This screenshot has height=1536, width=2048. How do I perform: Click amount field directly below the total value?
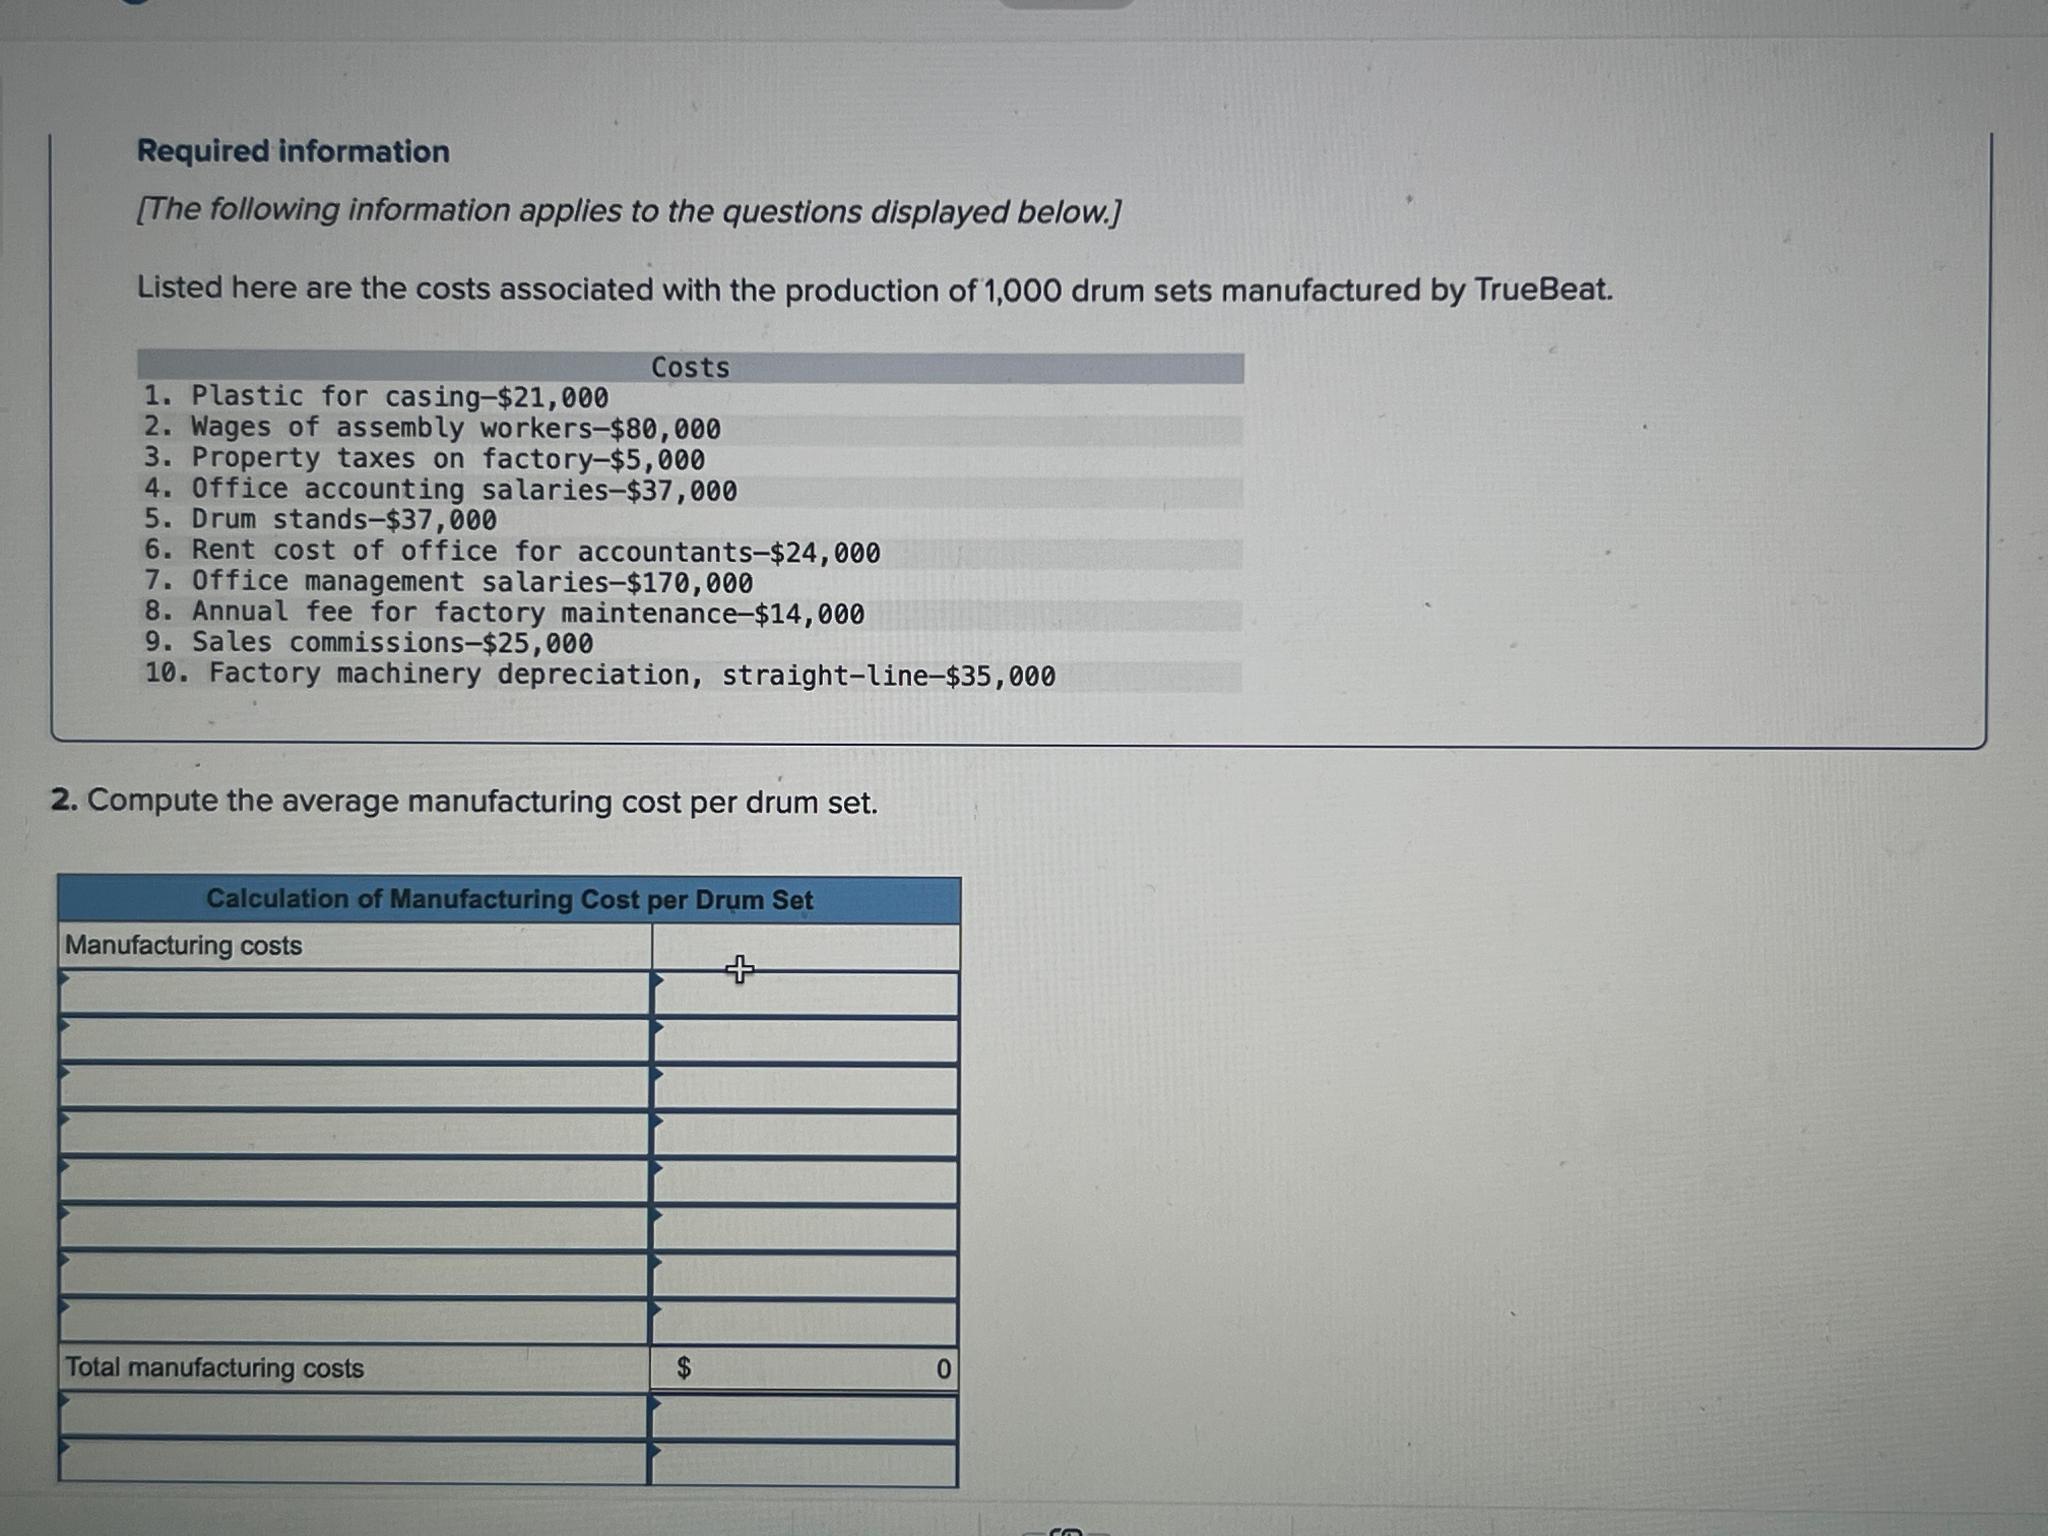(x=805, y=1417)
